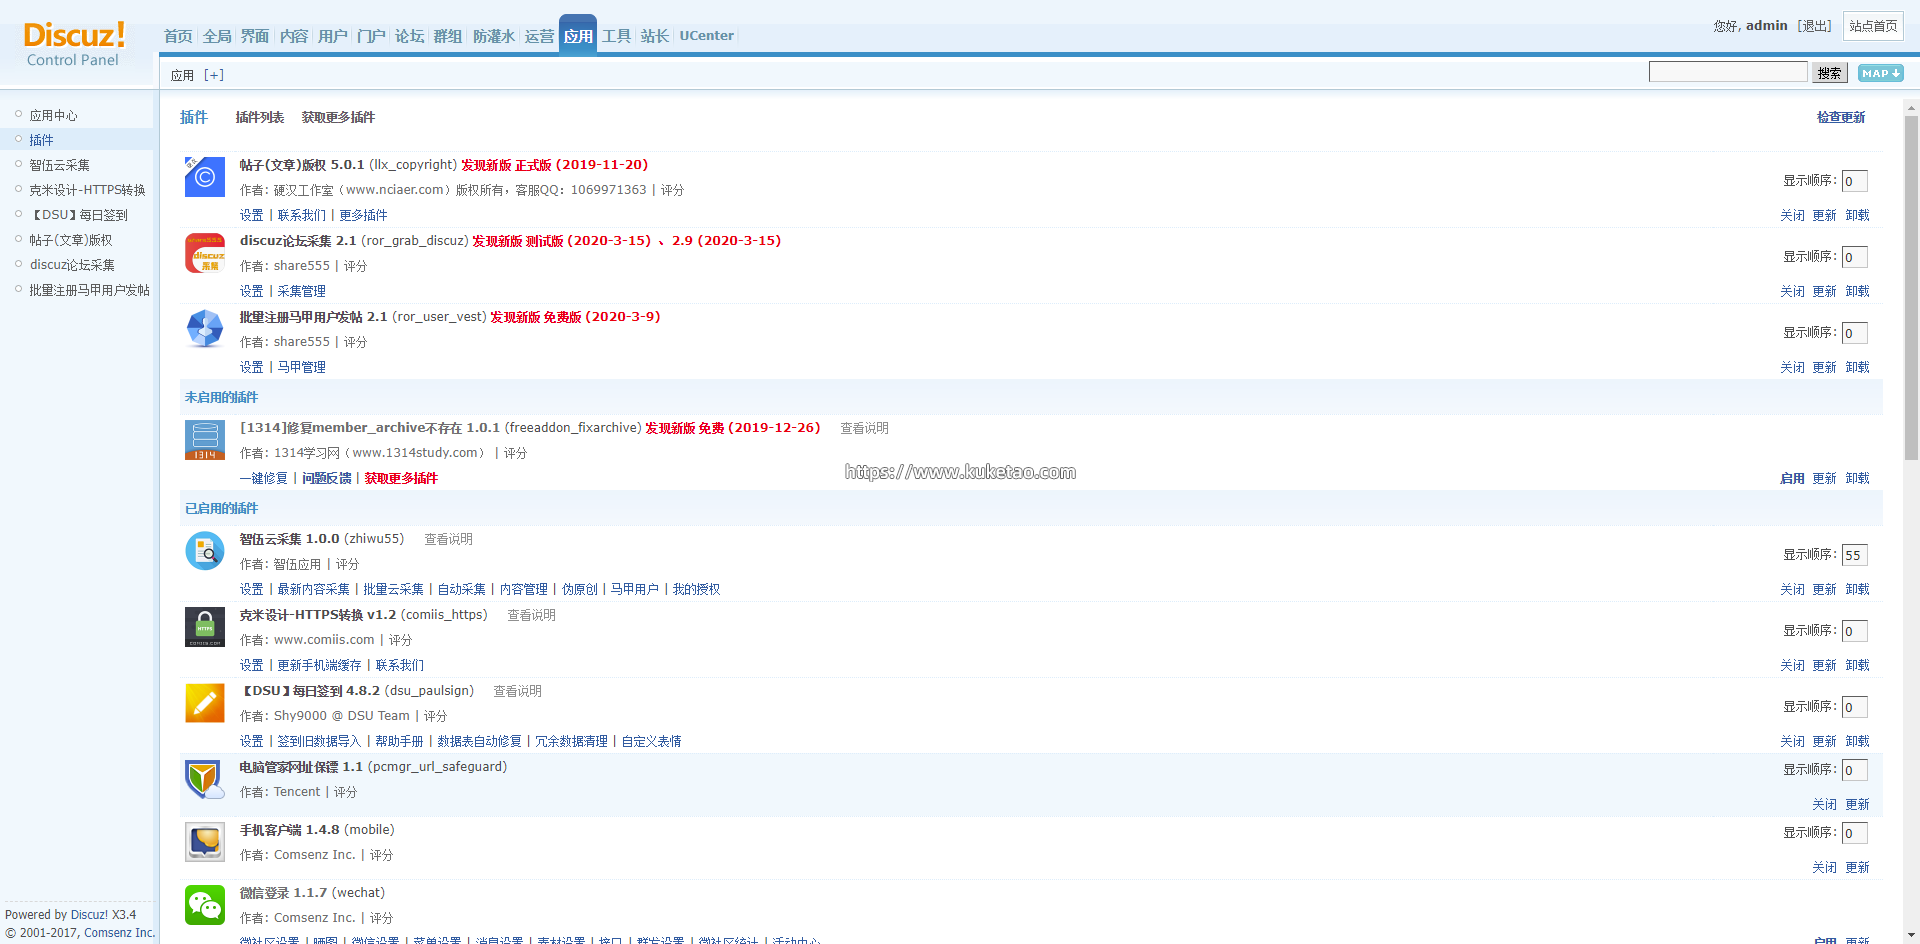The image size is (1920, 944).
Task: Open the 防灌水 top menu
Action: [494, 36]
